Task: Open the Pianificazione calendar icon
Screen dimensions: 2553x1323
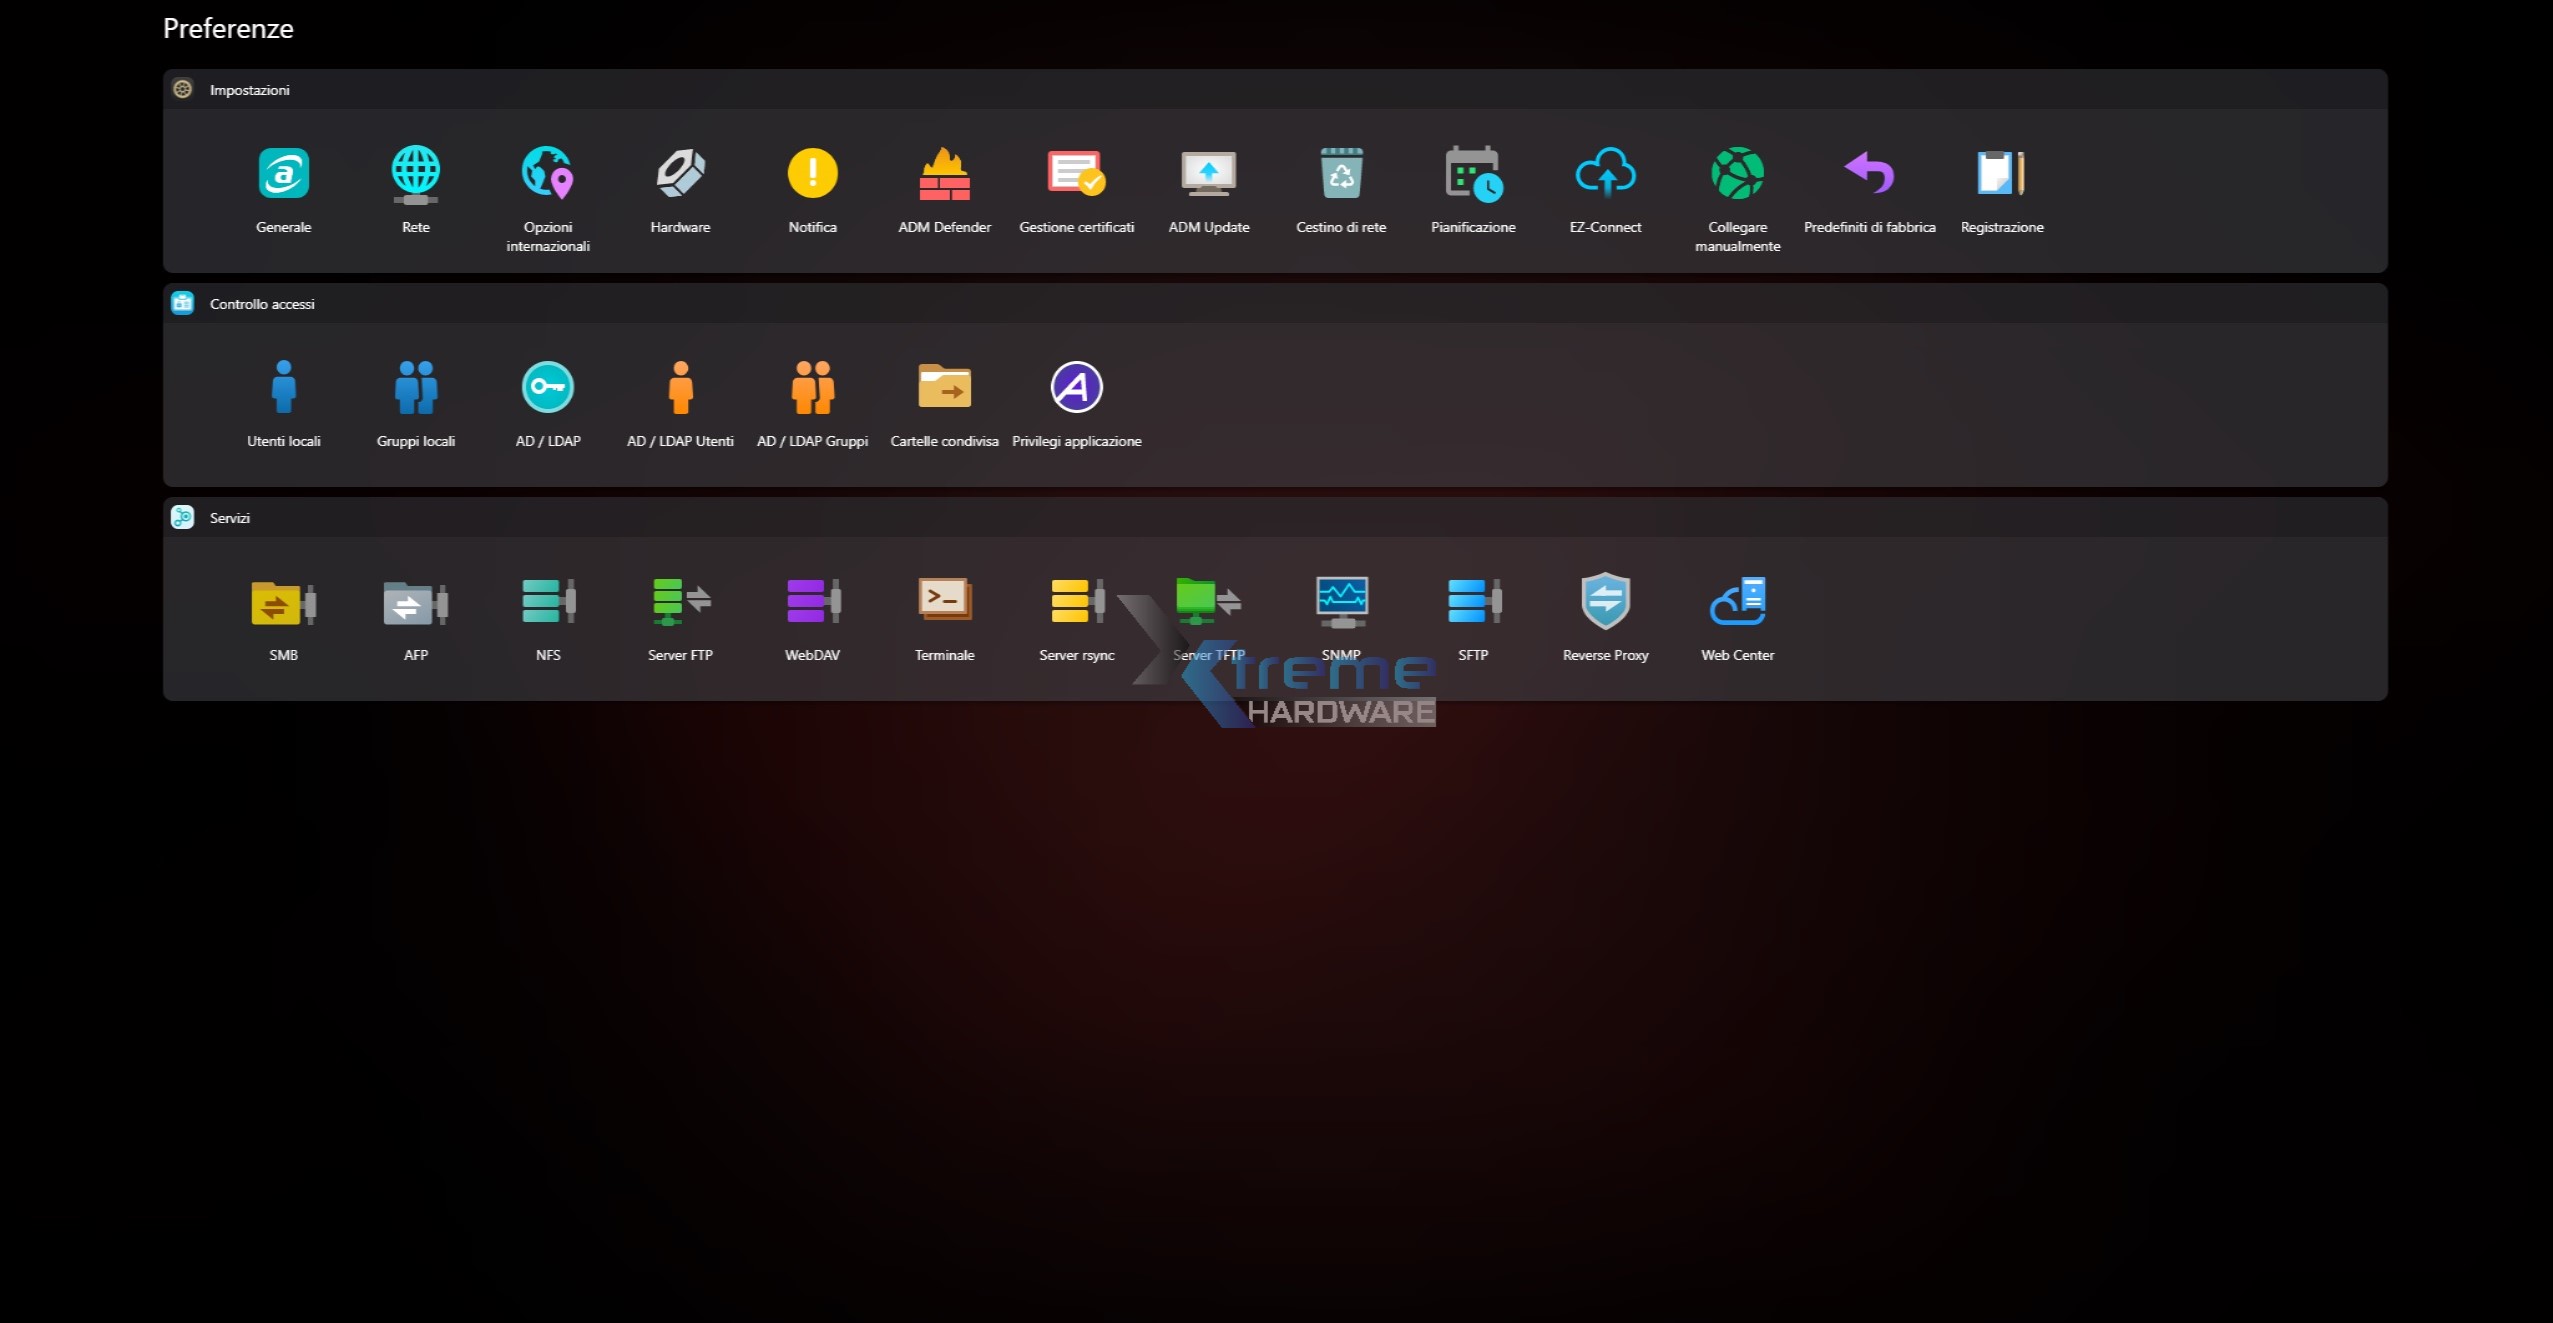Action: (1472, 174)
